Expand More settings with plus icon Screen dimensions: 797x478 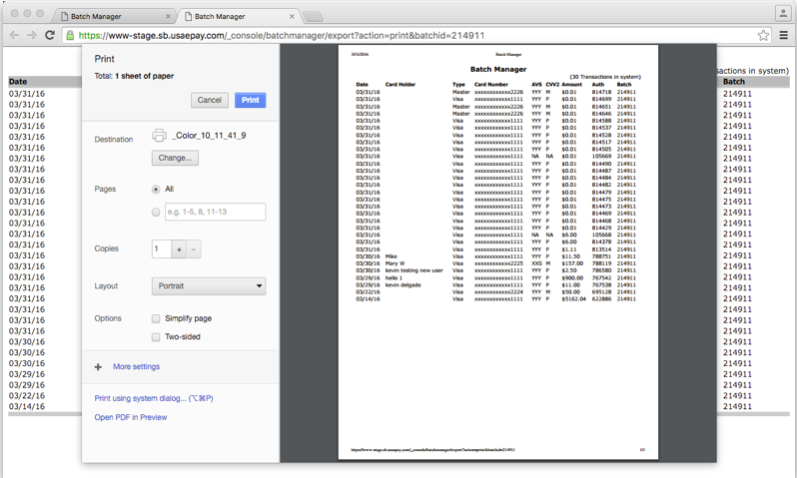tap(98, 367)
